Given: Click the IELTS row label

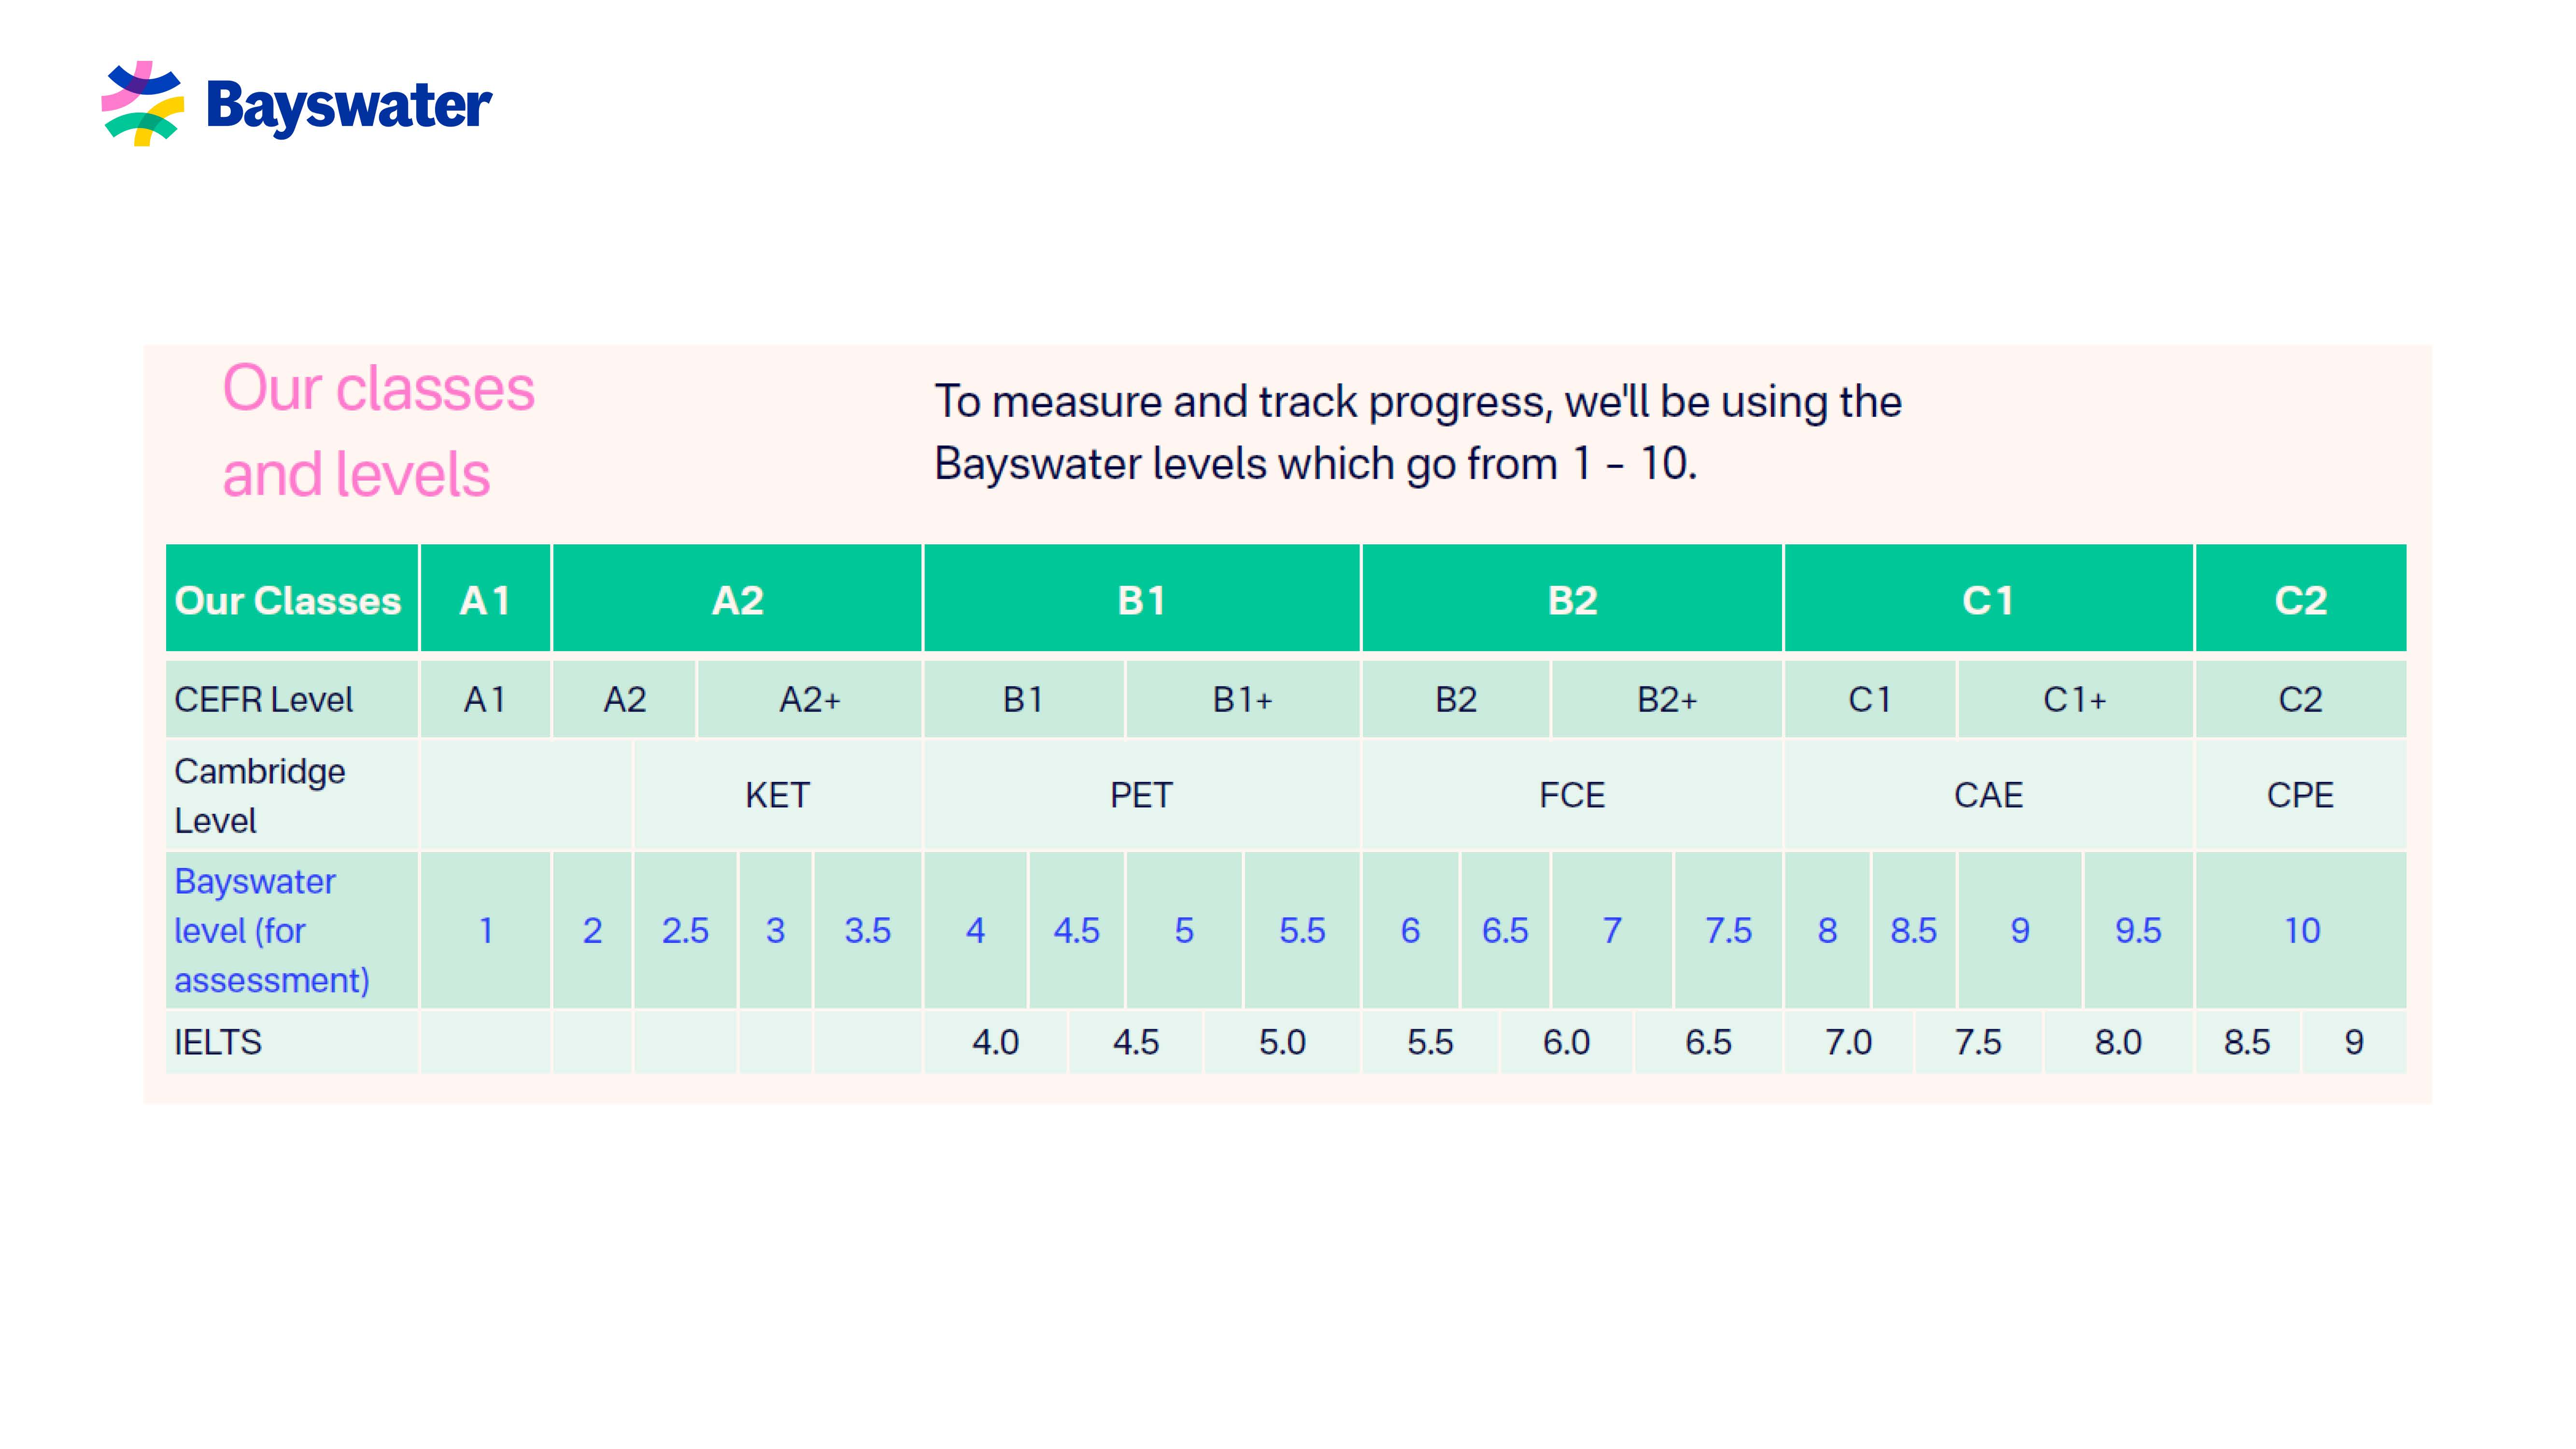Looking at the screenshot, I should click(218, 1042).
